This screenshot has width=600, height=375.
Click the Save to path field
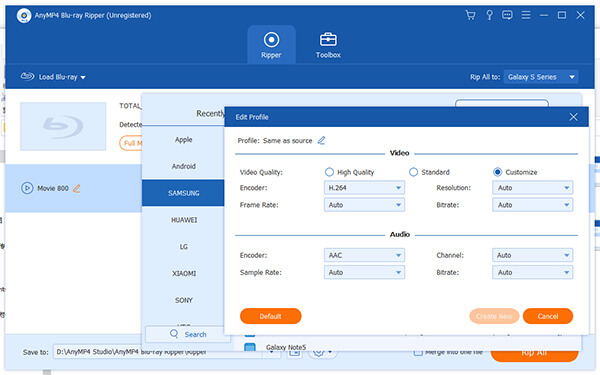[x=159, y=352]
